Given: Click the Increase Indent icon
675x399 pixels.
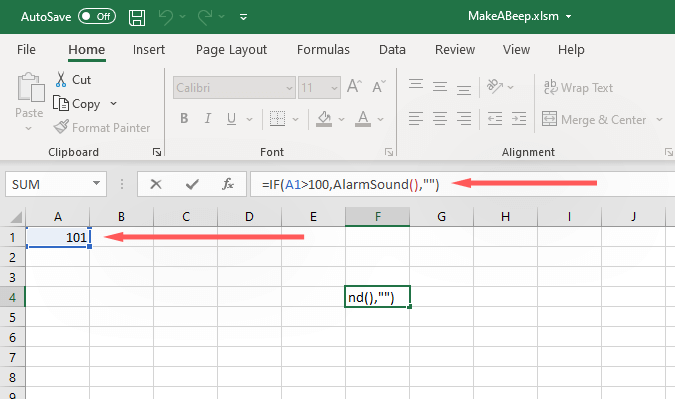Looking at the screenshot, I should click(x=519, y=118).
